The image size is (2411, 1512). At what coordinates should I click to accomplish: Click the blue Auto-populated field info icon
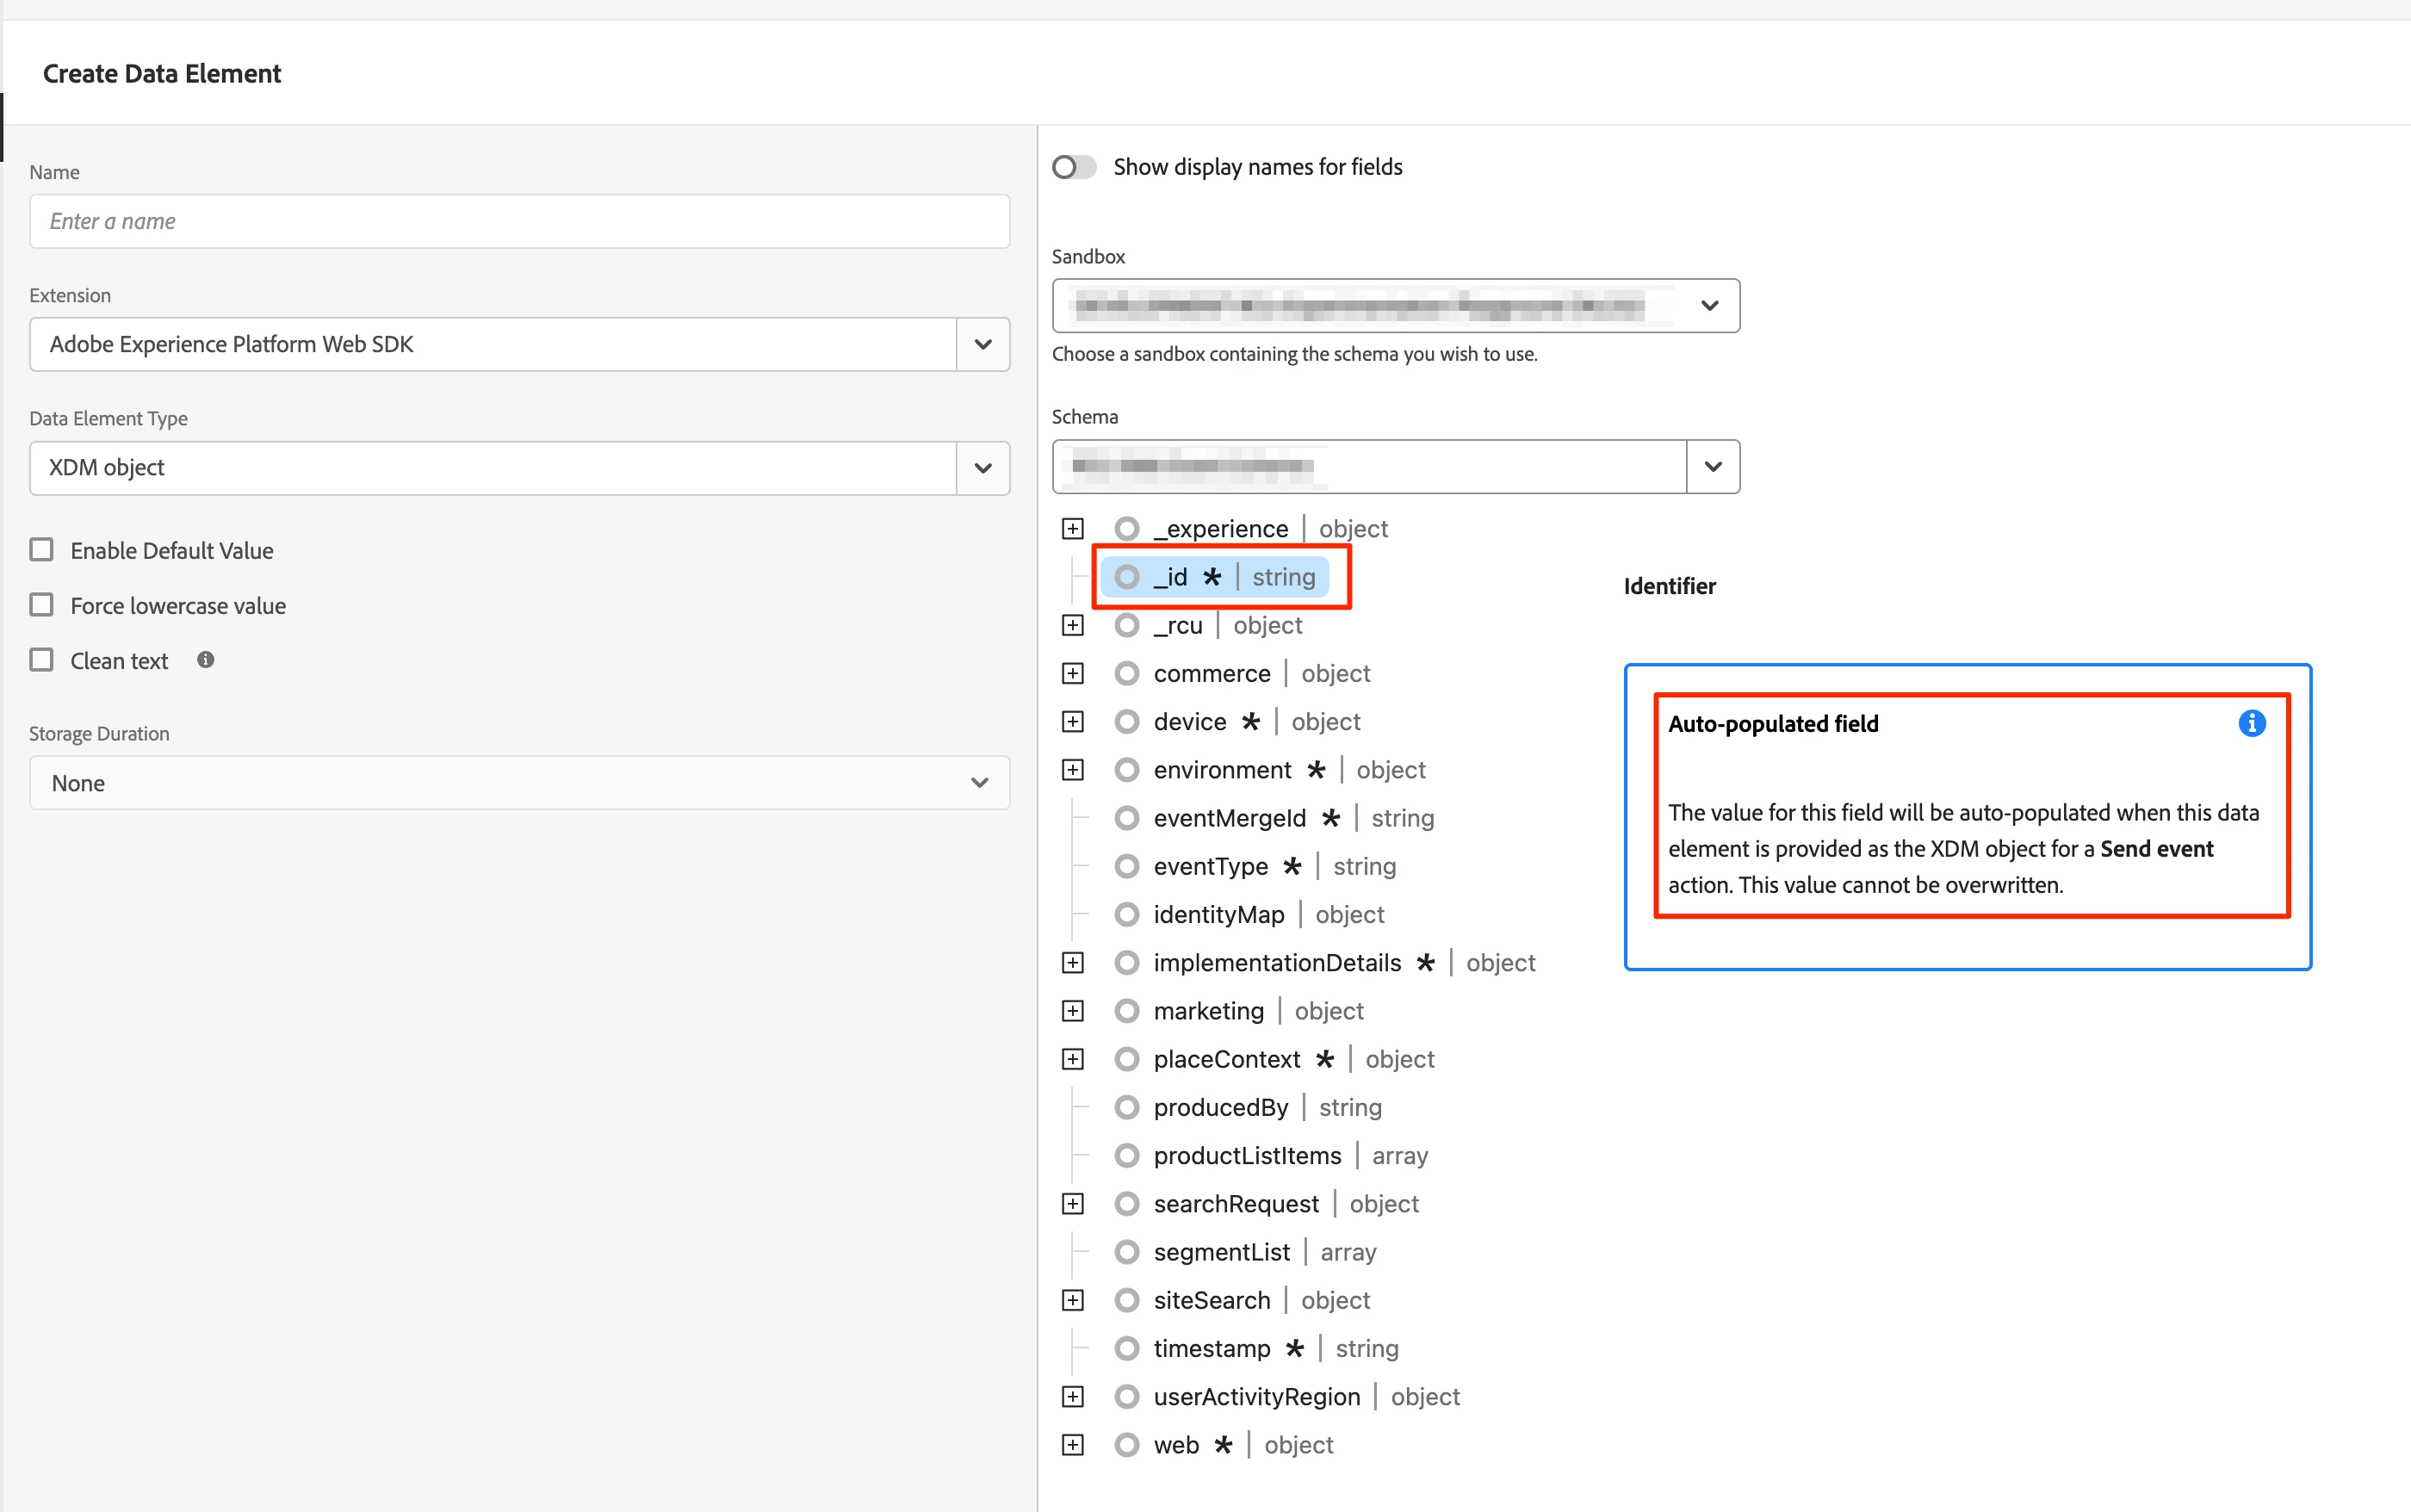coord(2251,723)
